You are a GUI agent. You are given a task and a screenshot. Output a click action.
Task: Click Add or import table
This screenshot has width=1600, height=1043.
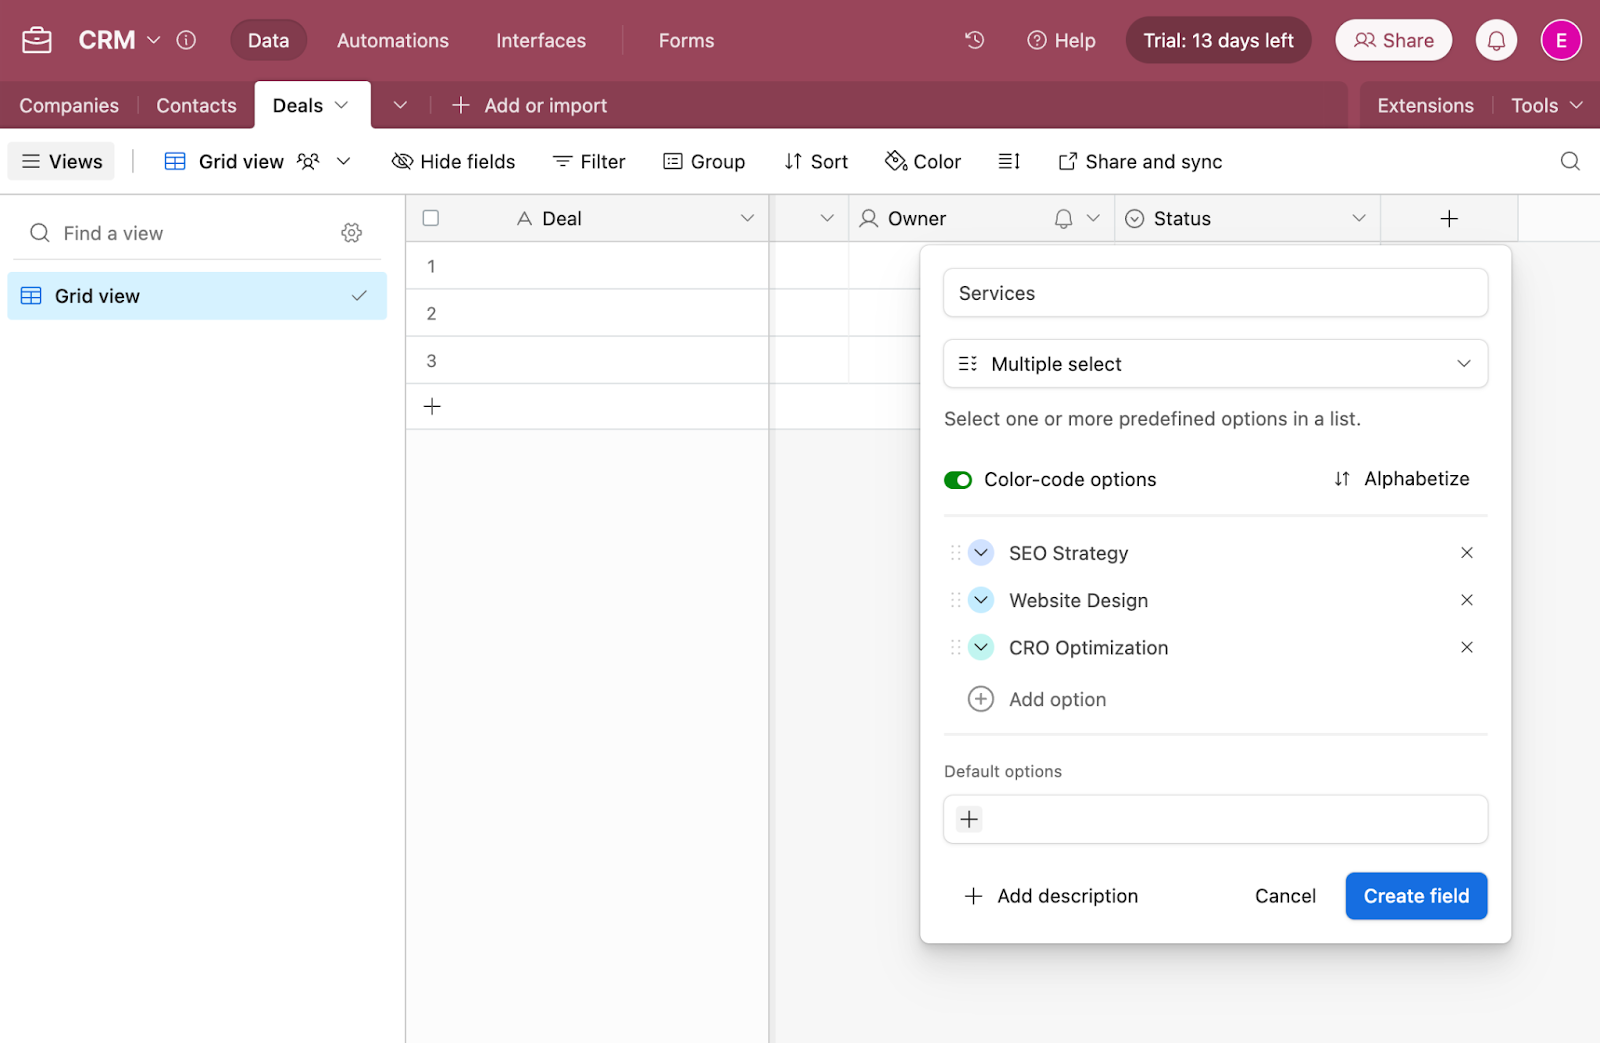click(529, 105)
